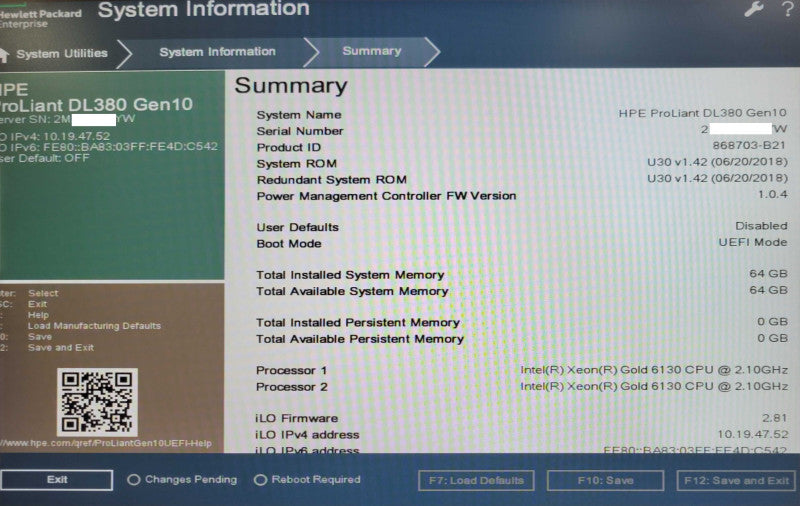Click the Exit button

point(57,480)
